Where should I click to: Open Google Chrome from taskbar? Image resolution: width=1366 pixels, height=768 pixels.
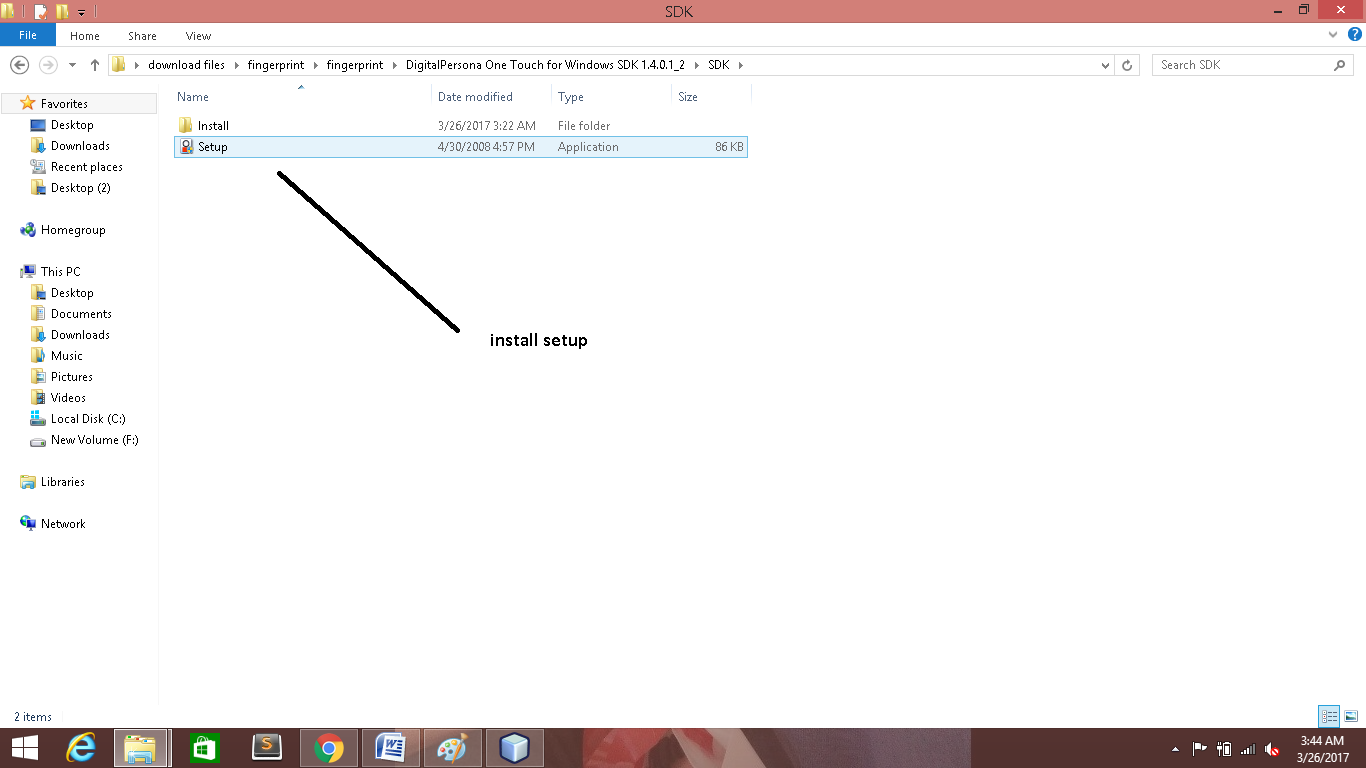pyautogui.click(x=328, y=748)
